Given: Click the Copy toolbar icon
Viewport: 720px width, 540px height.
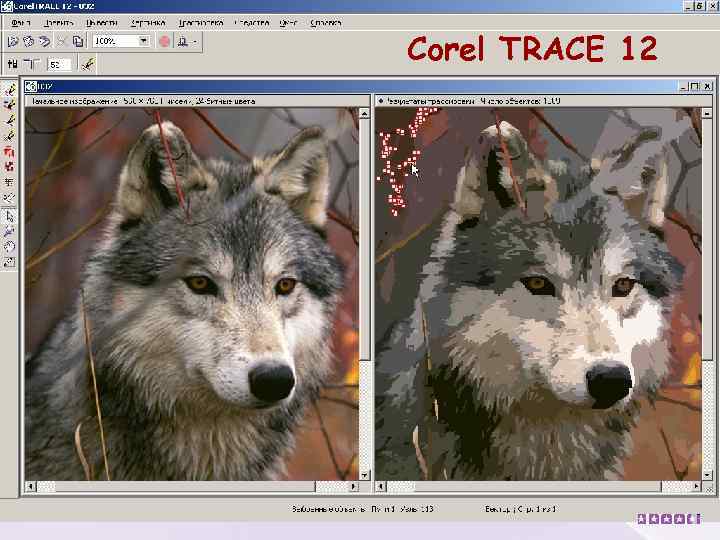Looking at the screenshot, I should (x=79, y=42).
